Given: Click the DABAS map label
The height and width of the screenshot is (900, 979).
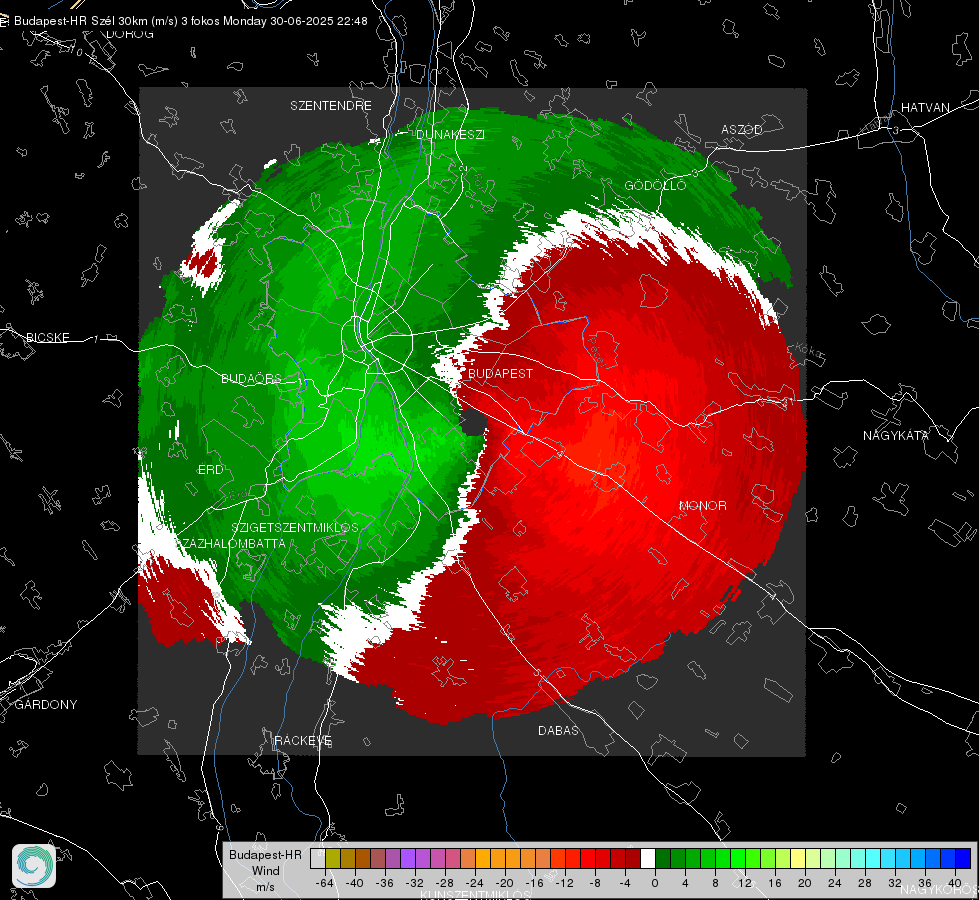Looking at the screenshot, I should coord(558,730).
